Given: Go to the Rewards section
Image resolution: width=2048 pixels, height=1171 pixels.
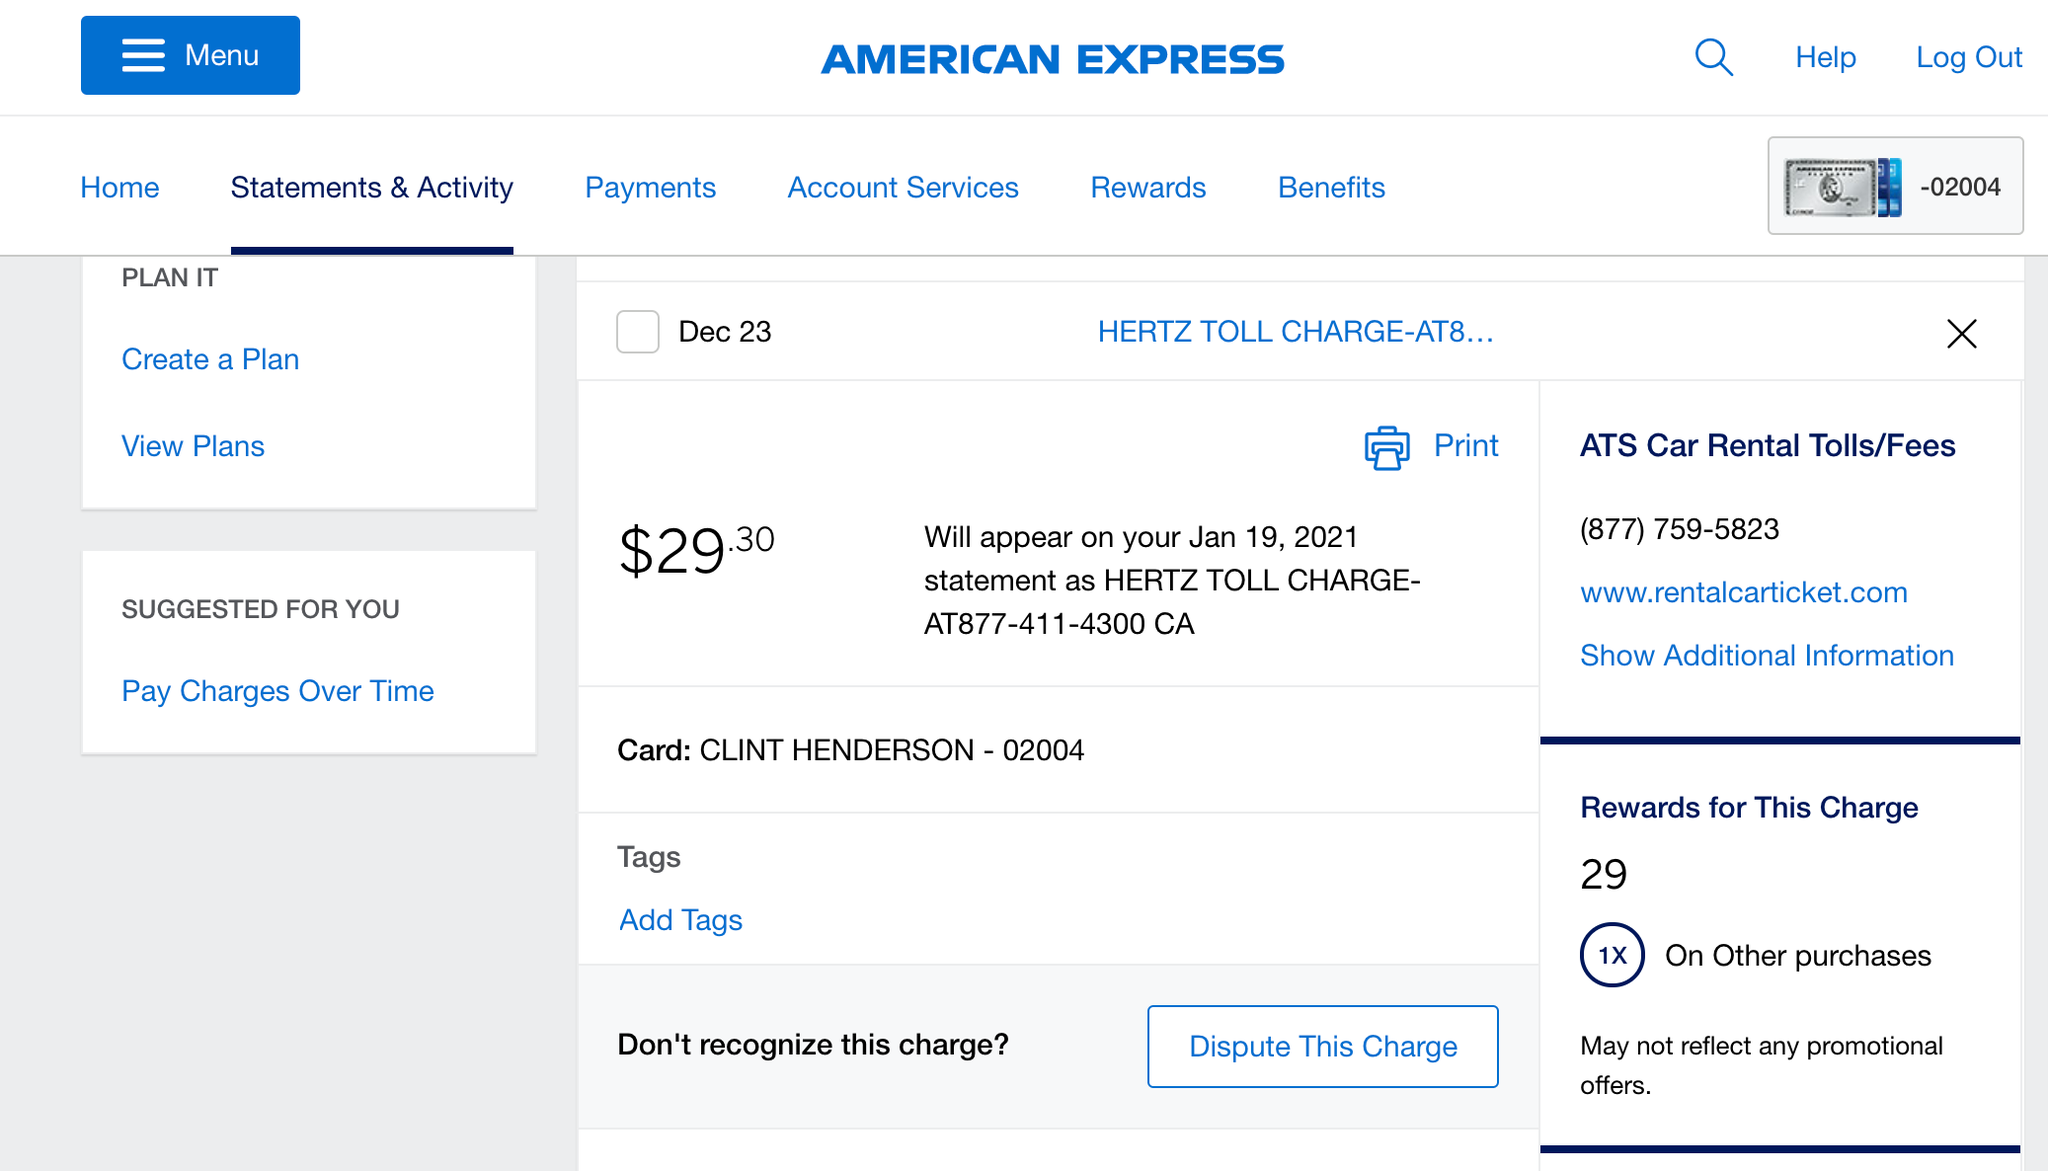Looking at the screenshot, I should (x=1147, y=187).
